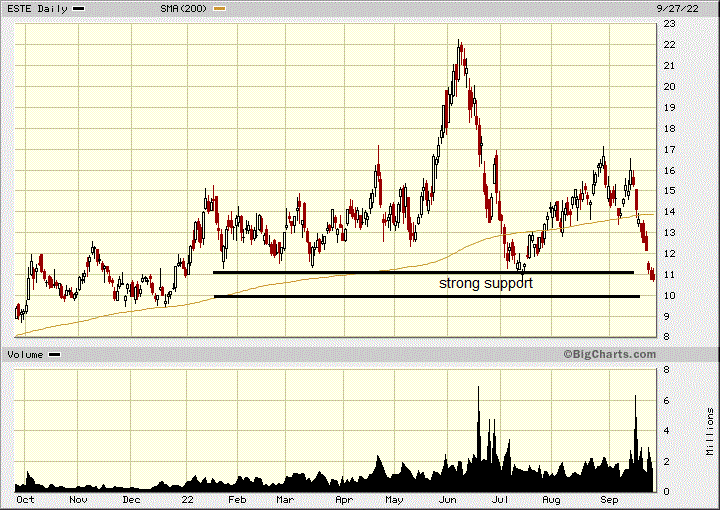Screen dimensions: 720x510
Task: Click the Millions axis label
Action: (710, 431)
